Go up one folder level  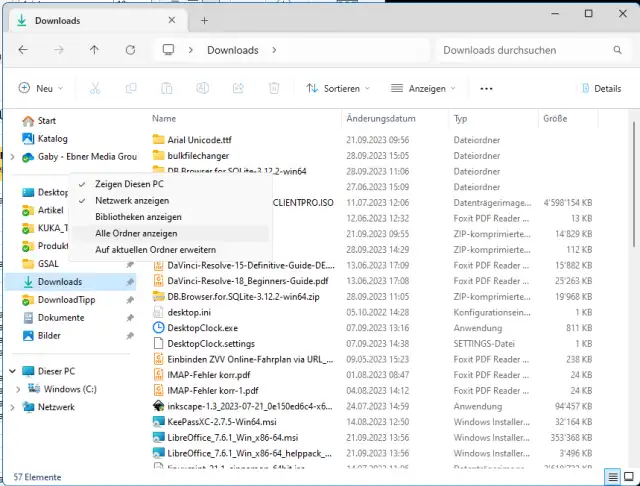tap(94, 50)
